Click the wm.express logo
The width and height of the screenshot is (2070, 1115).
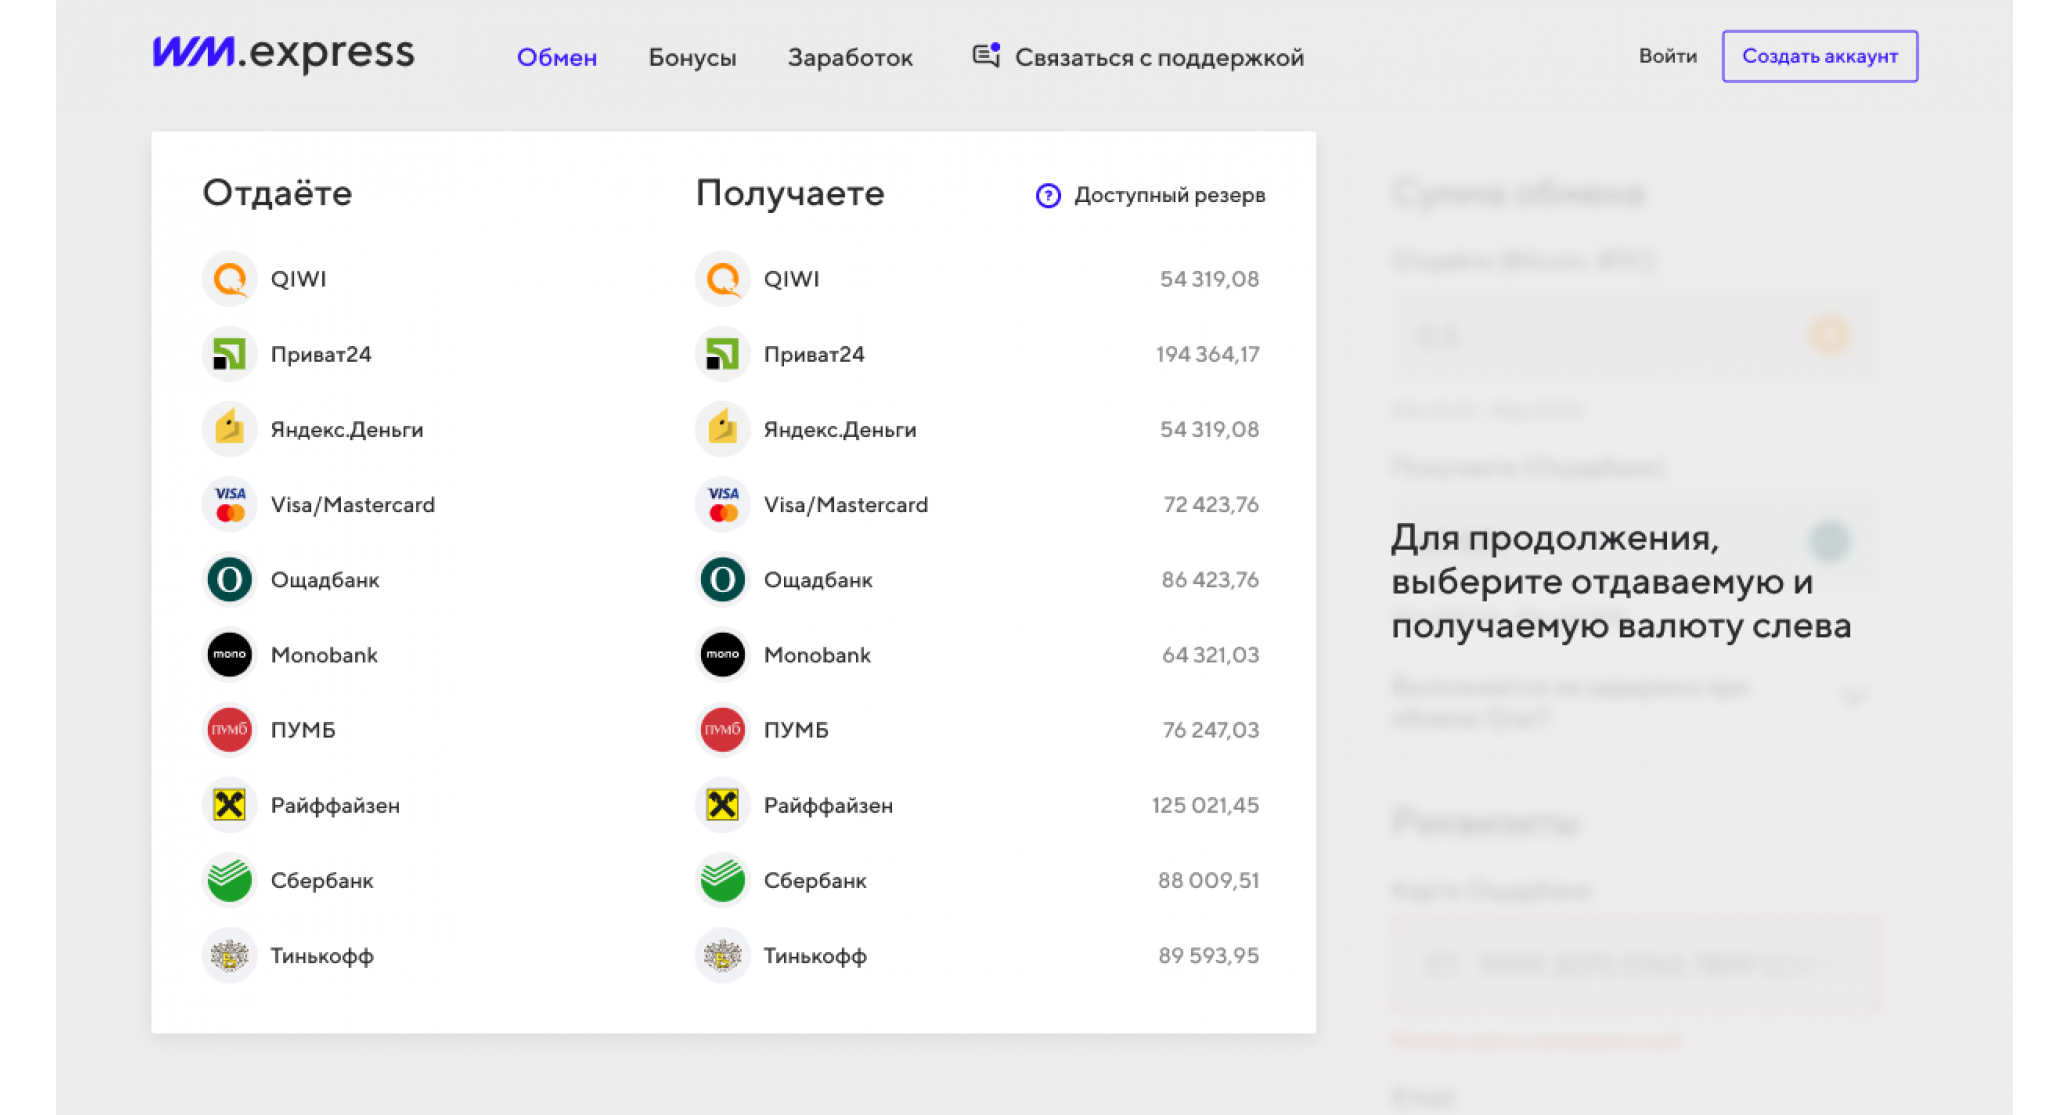[x=283, y=54]
